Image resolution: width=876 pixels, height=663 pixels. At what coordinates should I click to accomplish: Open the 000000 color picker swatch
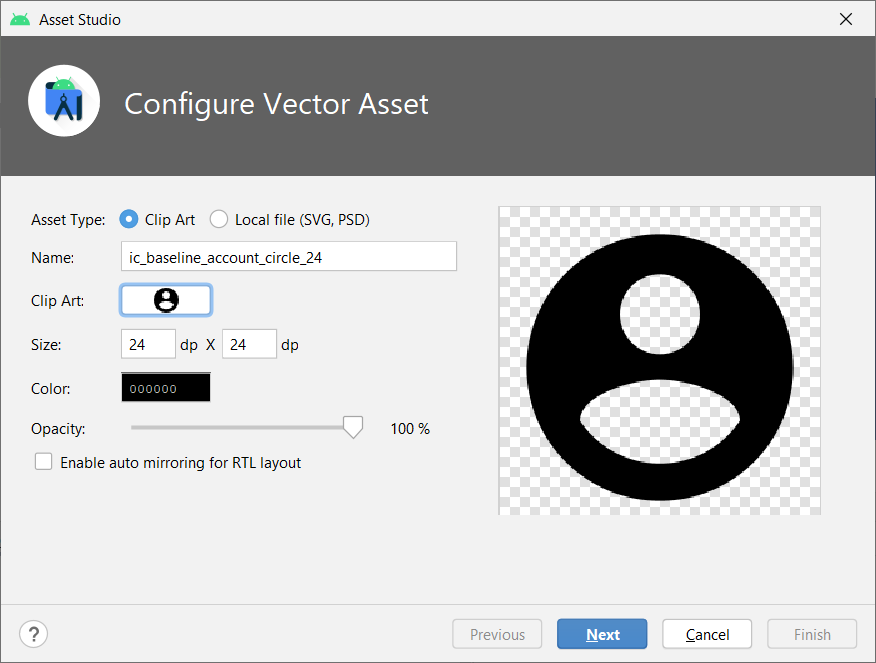pos(166,388)
